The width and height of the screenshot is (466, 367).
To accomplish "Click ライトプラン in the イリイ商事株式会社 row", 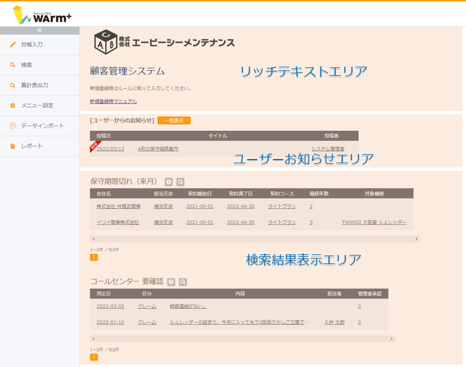I will coord(282,222).
